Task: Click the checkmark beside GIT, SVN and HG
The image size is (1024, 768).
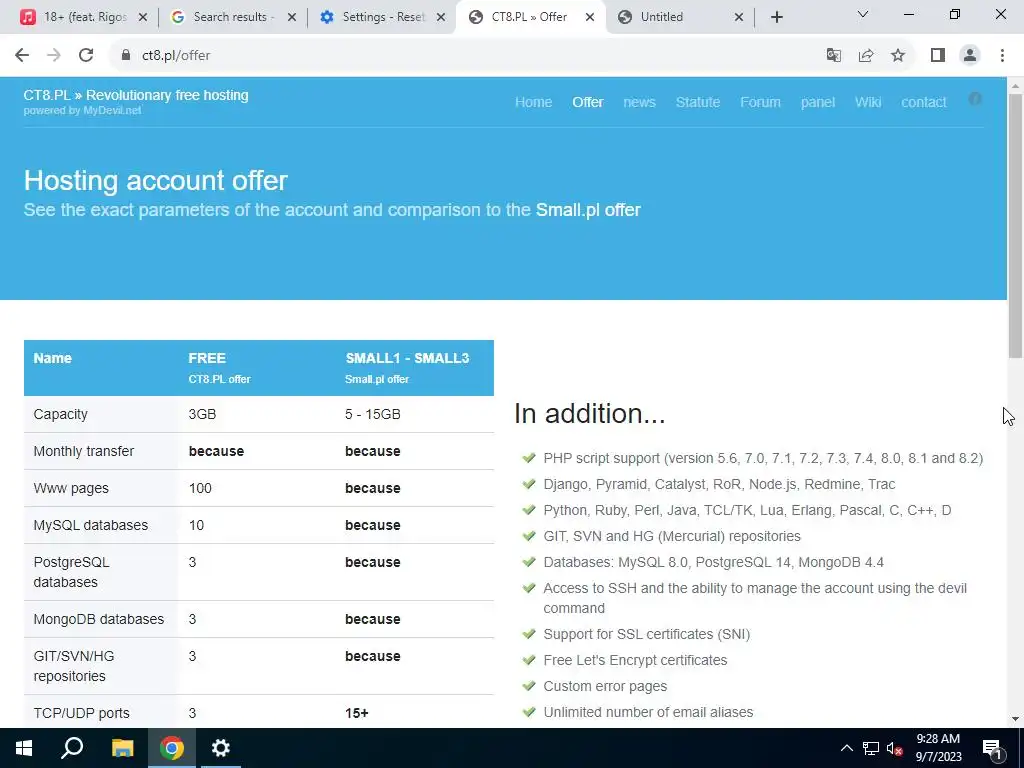Action: [x=529, y=536]
